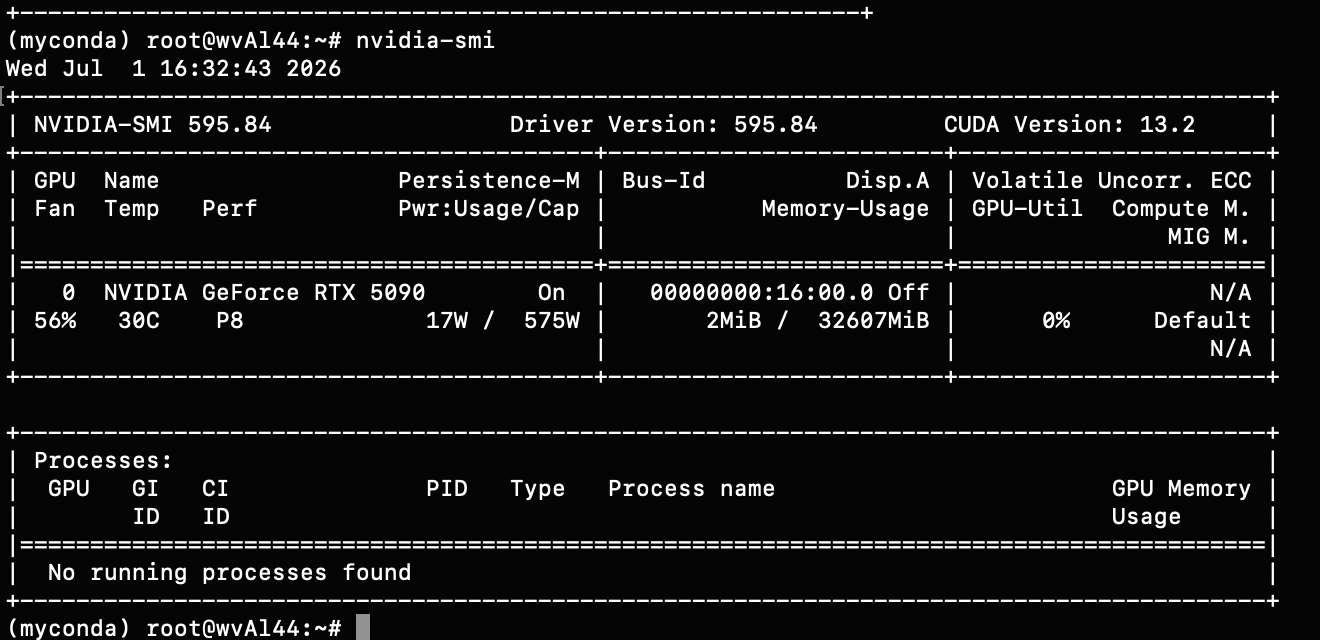Click total memory '32607MiB'
The width and height of the screenshot is (1320, 640).
pyautogui.click(x=874, y=321)
